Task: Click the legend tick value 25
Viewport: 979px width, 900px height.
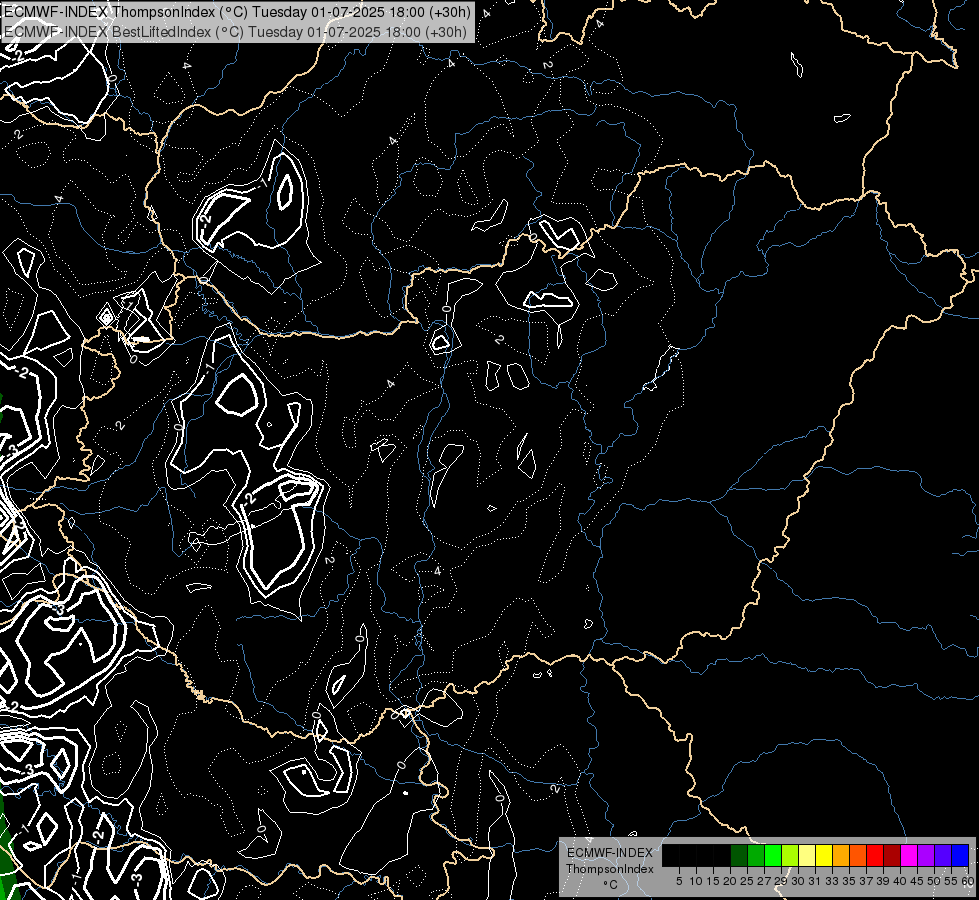Action: pos(747,881)
